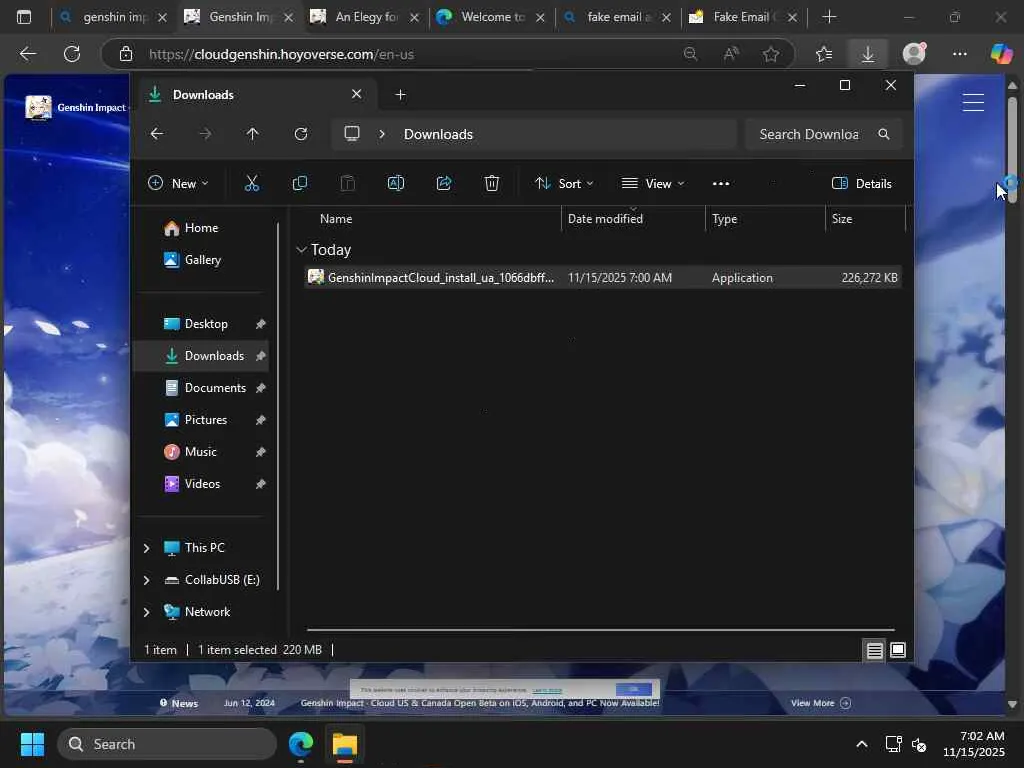This screenshot has height=768, width=1024.
Task: Close the Downloads Explorer tab
Action: point(357,94)
